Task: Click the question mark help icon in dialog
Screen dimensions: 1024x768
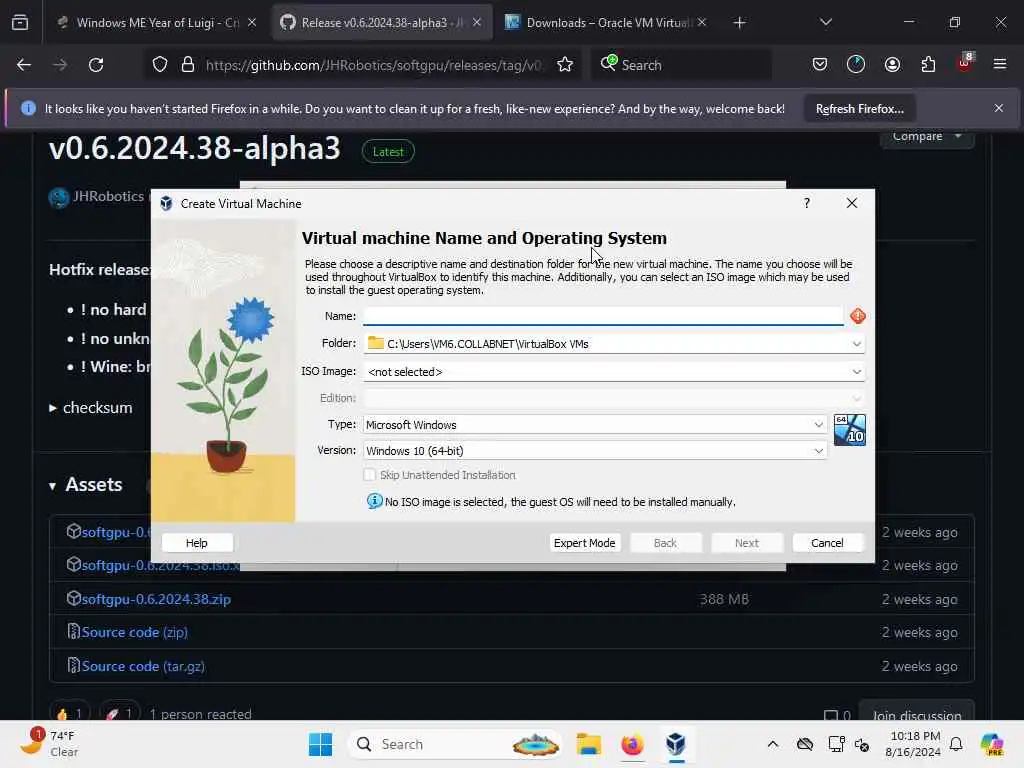Action: [807, 203]
